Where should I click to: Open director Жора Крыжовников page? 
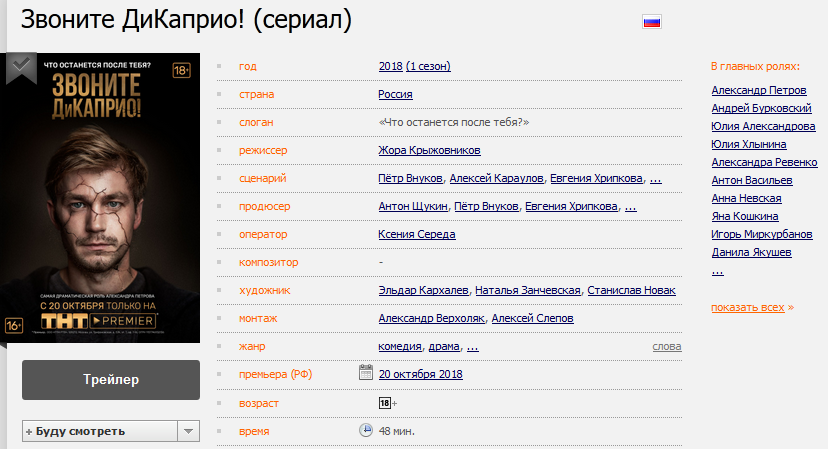[x=429, y=150]
